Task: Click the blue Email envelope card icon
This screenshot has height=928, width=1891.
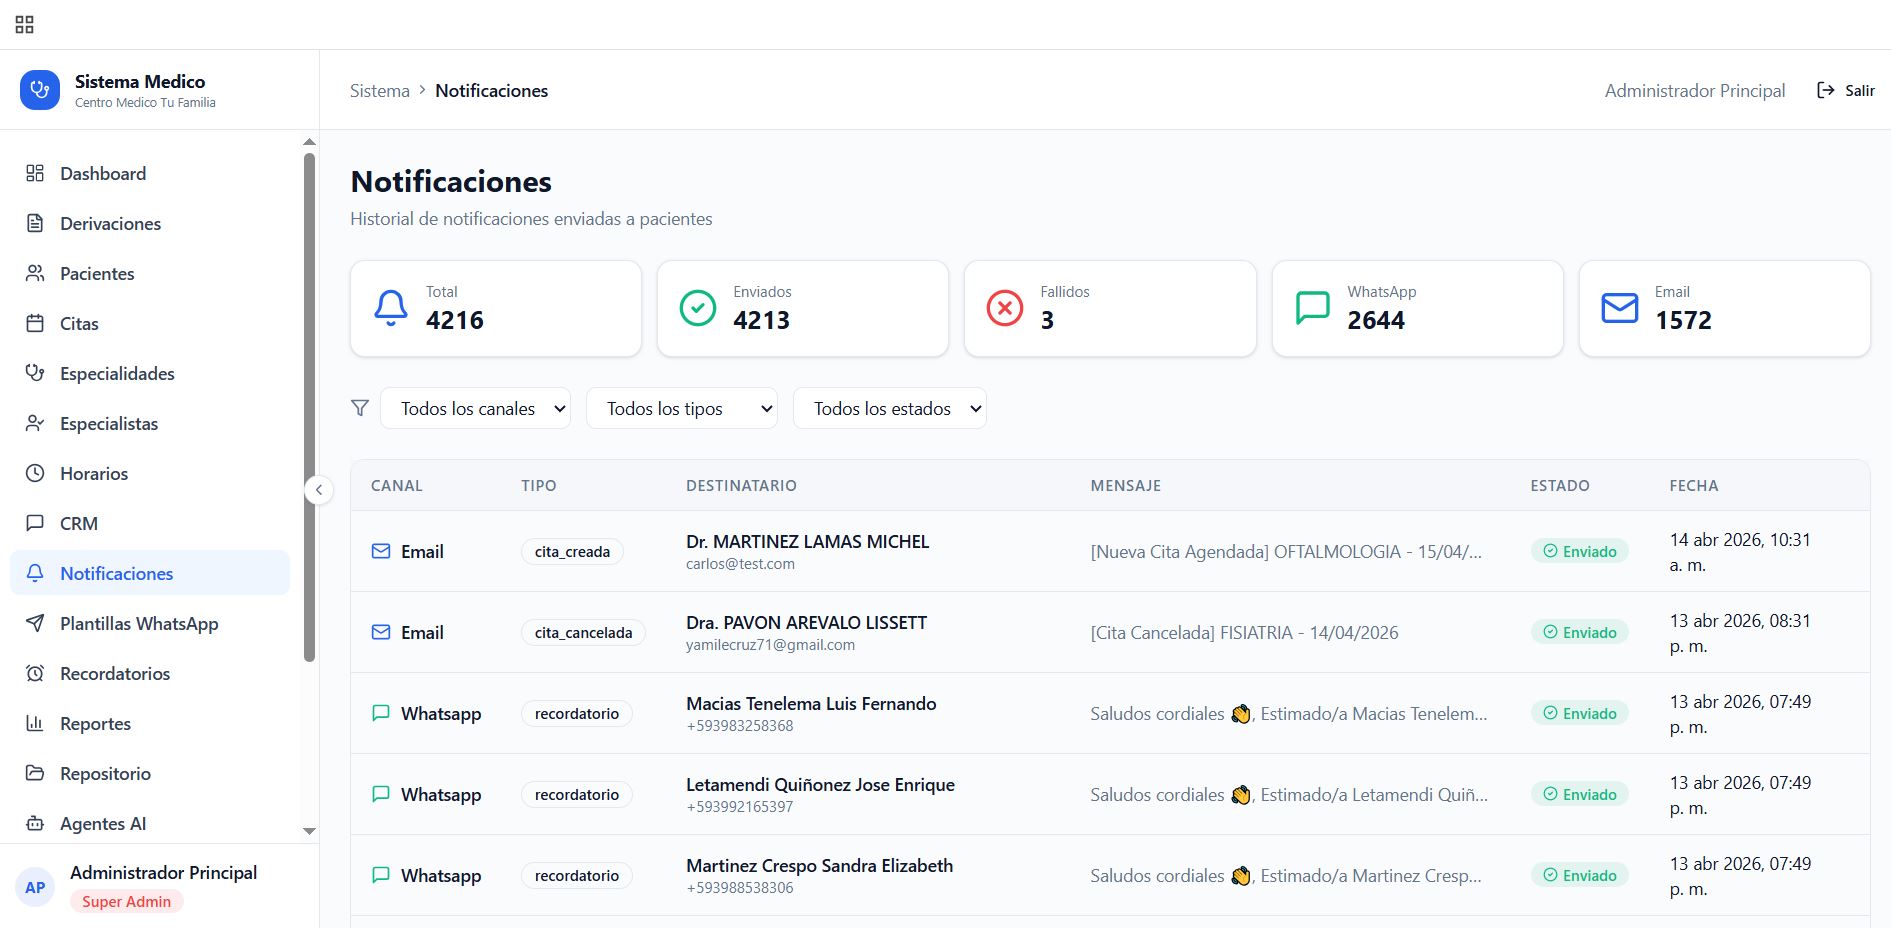Action: tap(1619, 308)
